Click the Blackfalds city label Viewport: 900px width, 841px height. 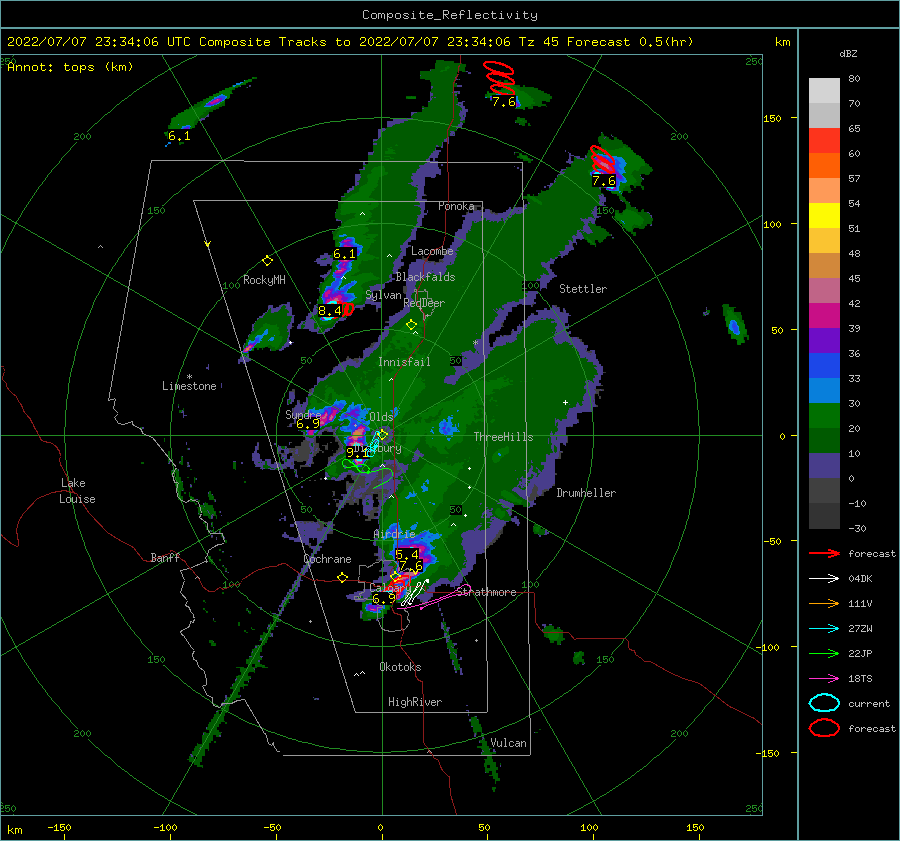coord(425,277)
